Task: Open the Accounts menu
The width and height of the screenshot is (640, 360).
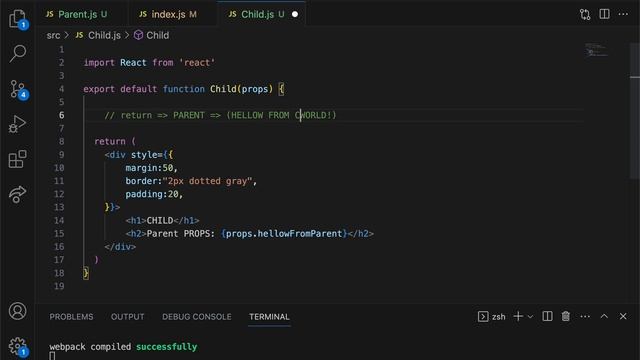Action: tap(18, 311)
